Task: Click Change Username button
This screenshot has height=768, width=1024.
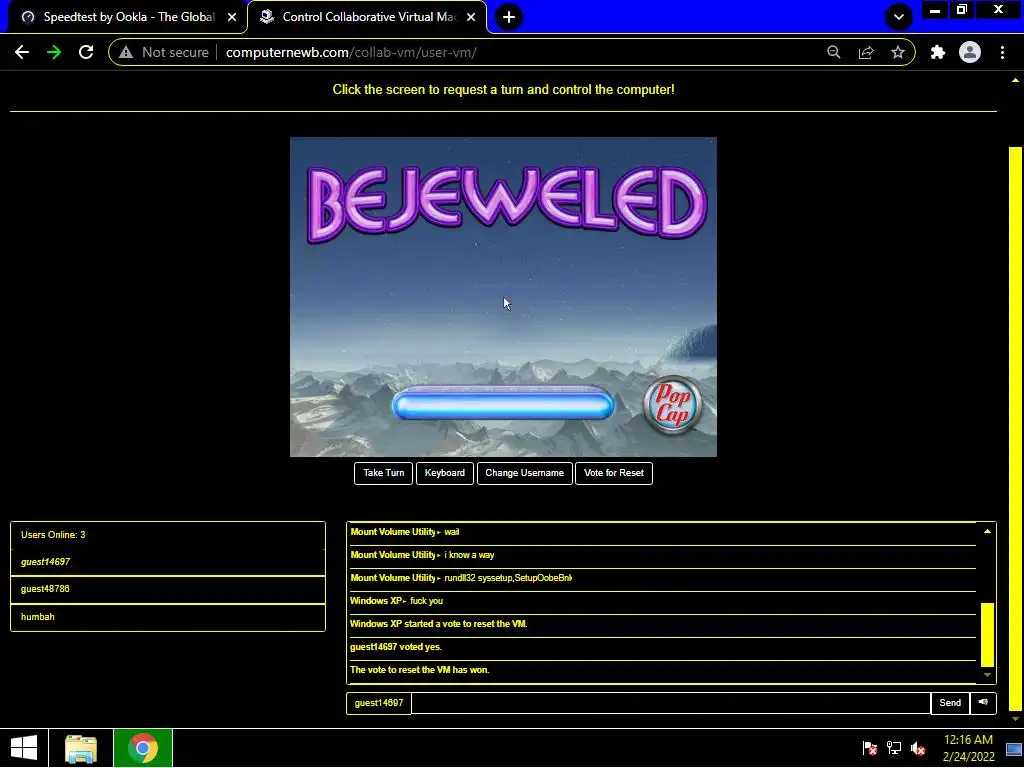Action: [524, 473]
